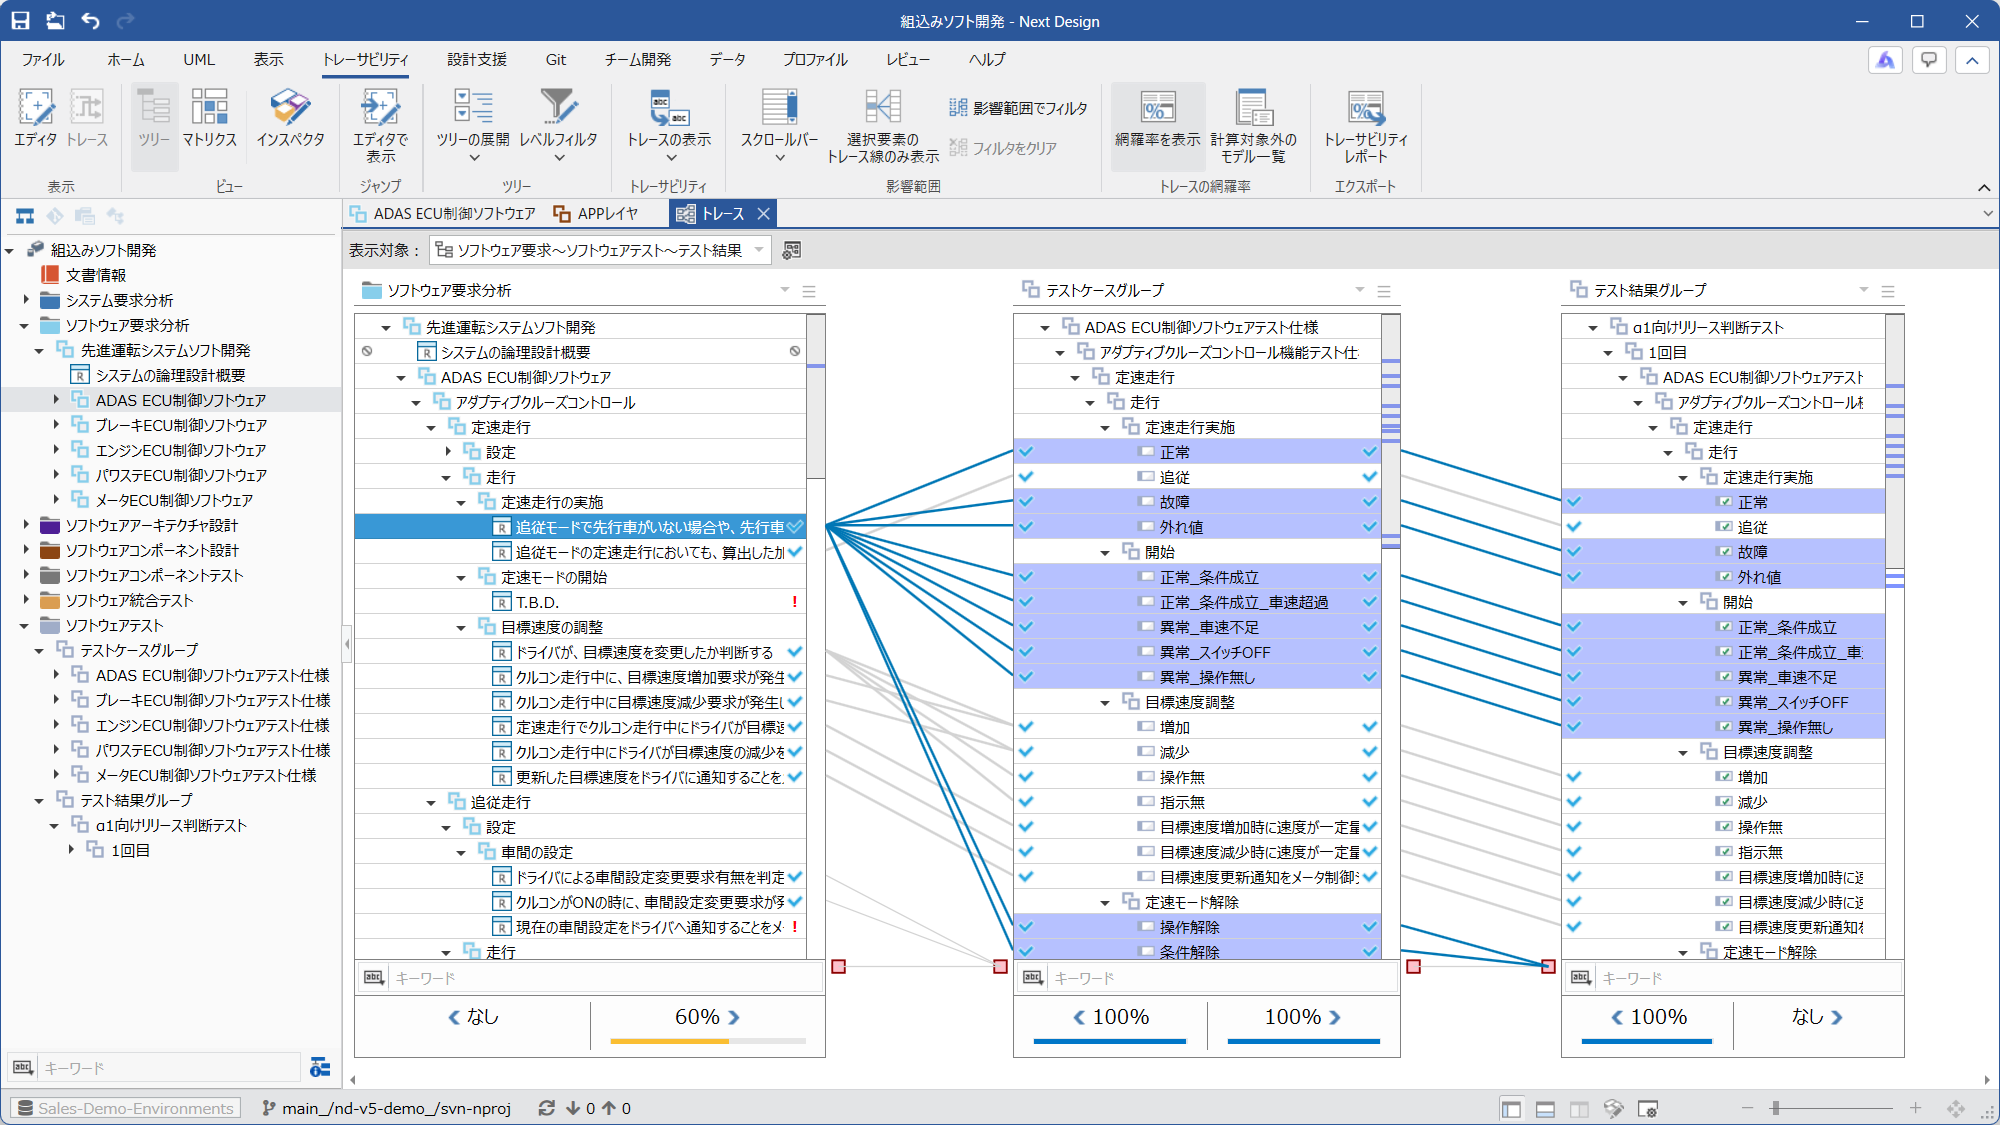Open the display target combo box

point(600,250)
